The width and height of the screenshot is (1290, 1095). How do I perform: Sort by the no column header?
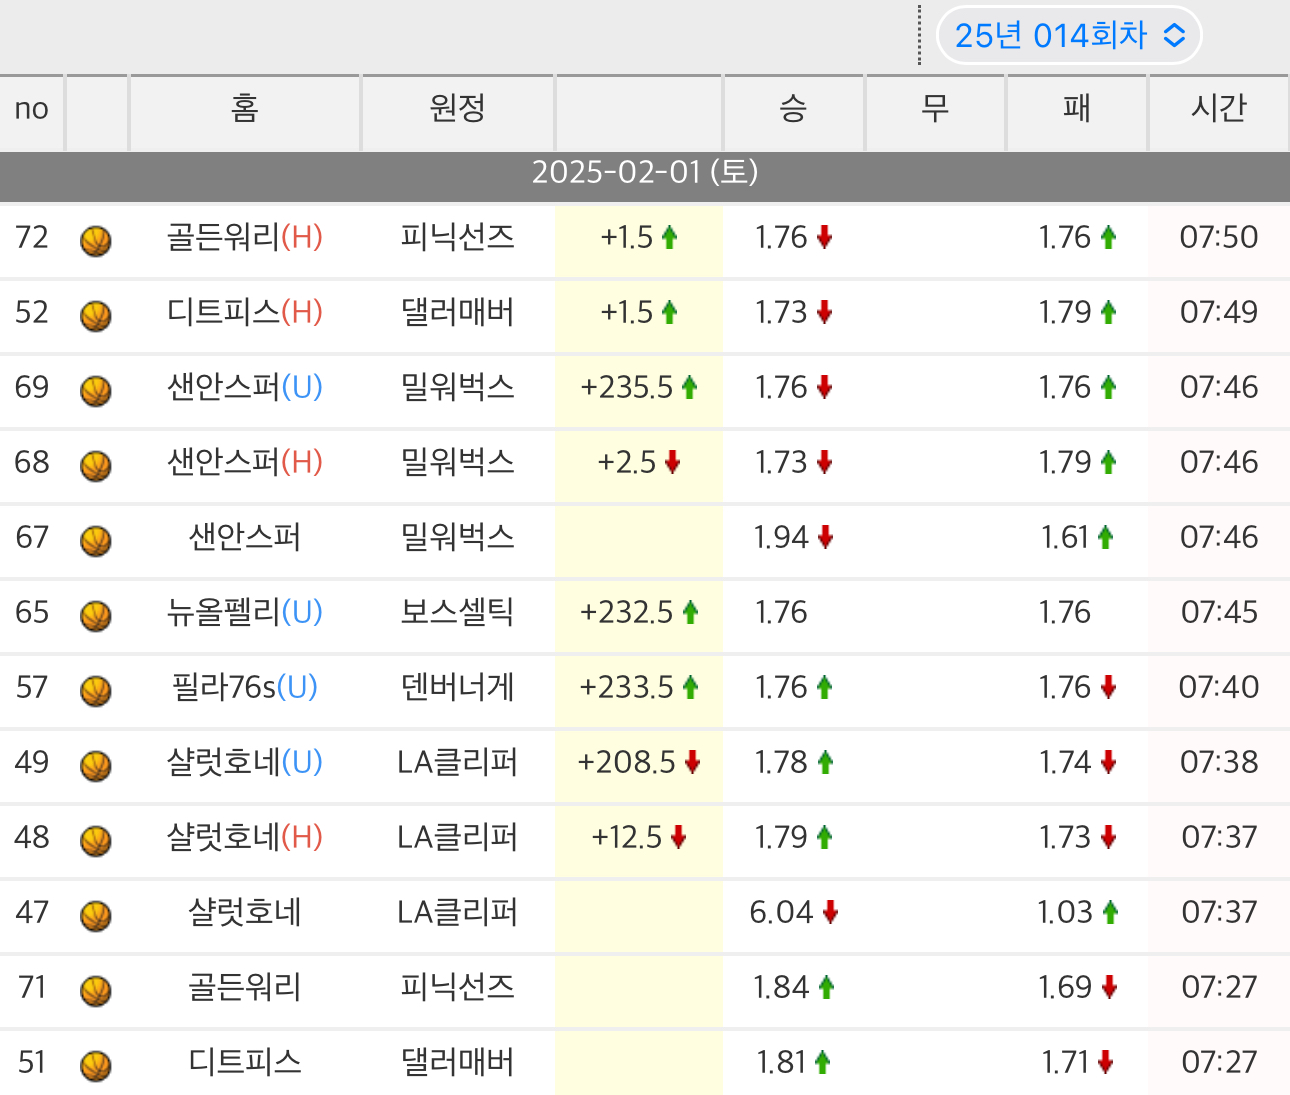(32, 112)
